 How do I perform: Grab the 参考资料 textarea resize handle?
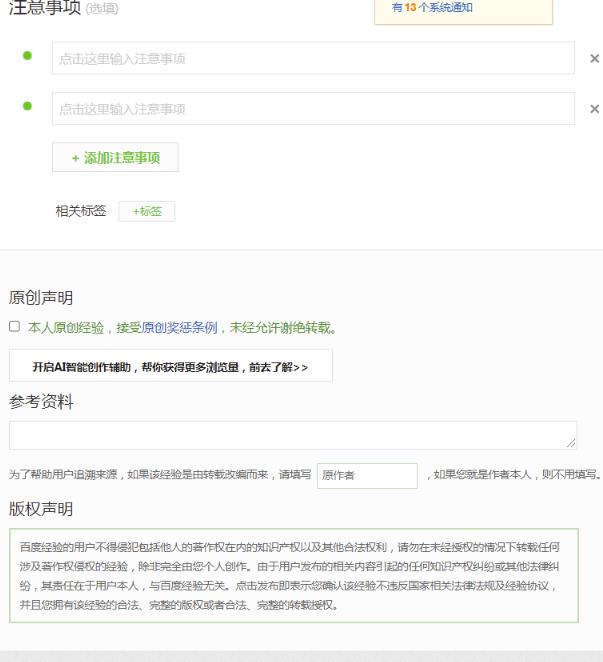[x=571, y=442]
